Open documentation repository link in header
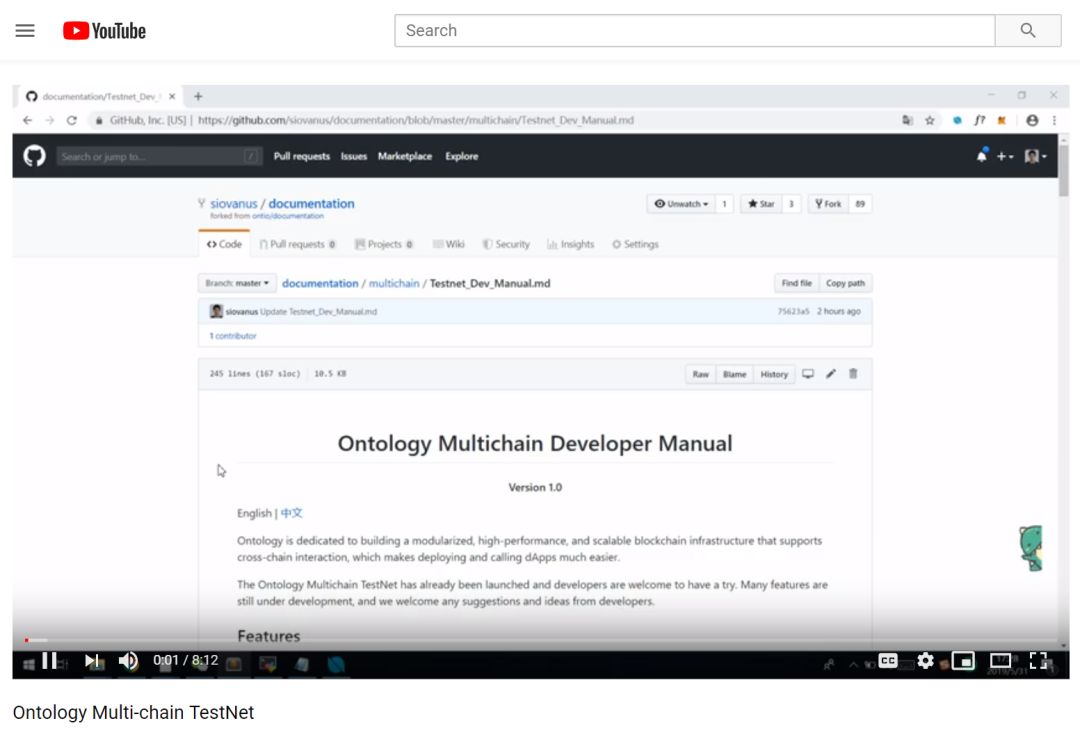 (x=311, y=204)
